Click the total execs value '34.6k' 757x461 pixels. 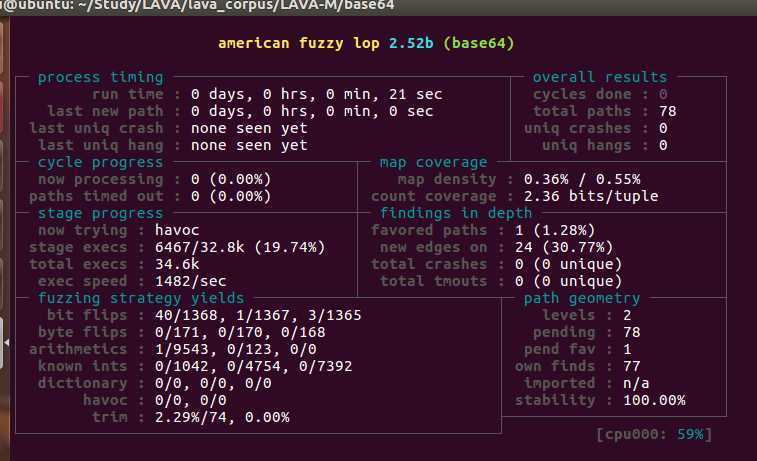pyautogui.click(x=177, y=264)
